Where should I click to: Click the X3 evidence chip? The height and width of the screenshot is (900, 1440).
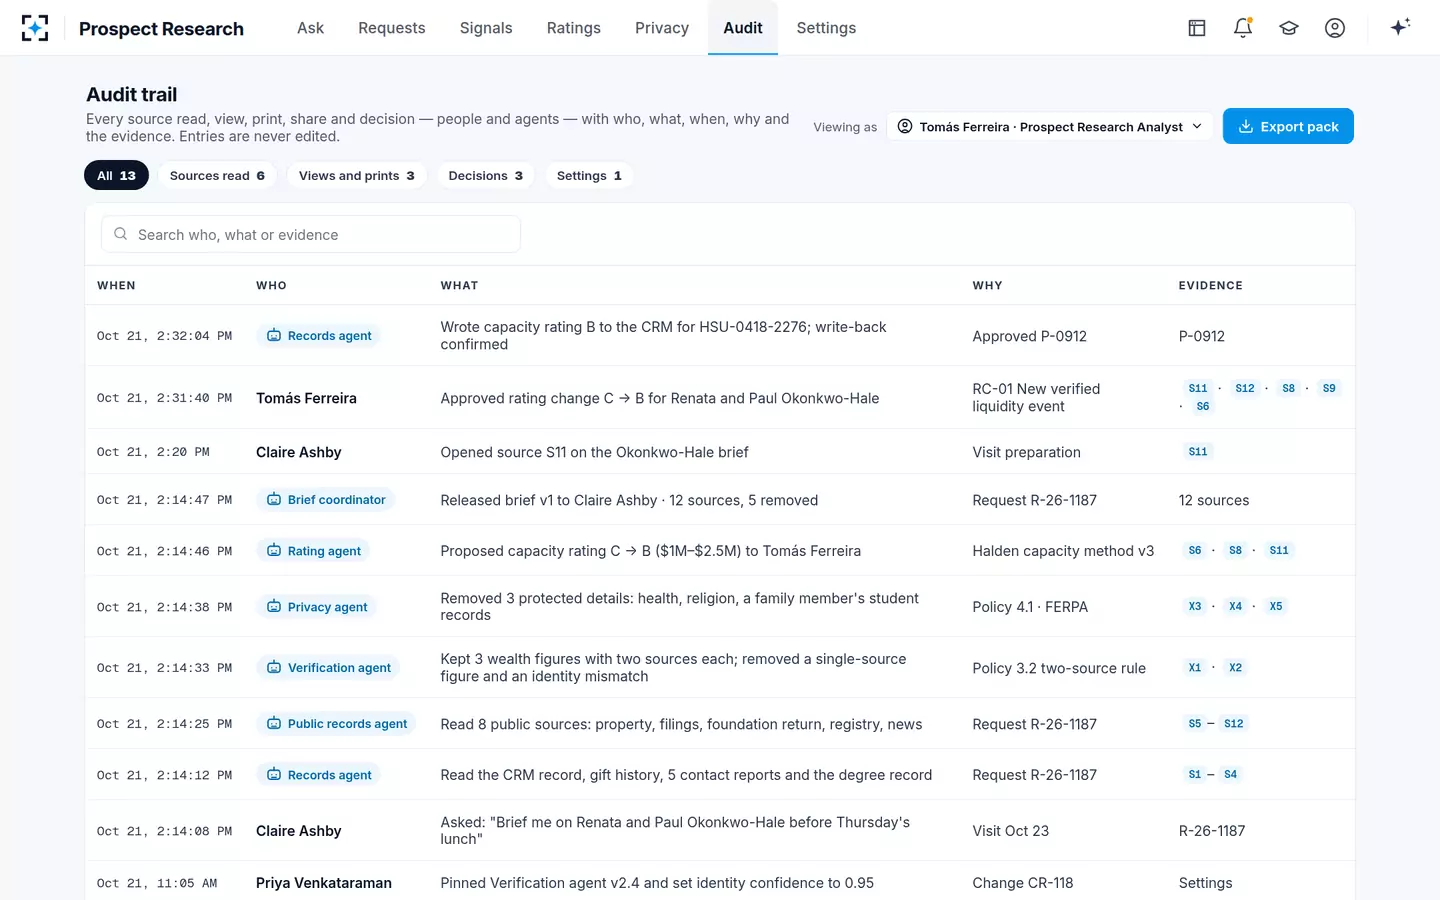(x=1195, y=606)
